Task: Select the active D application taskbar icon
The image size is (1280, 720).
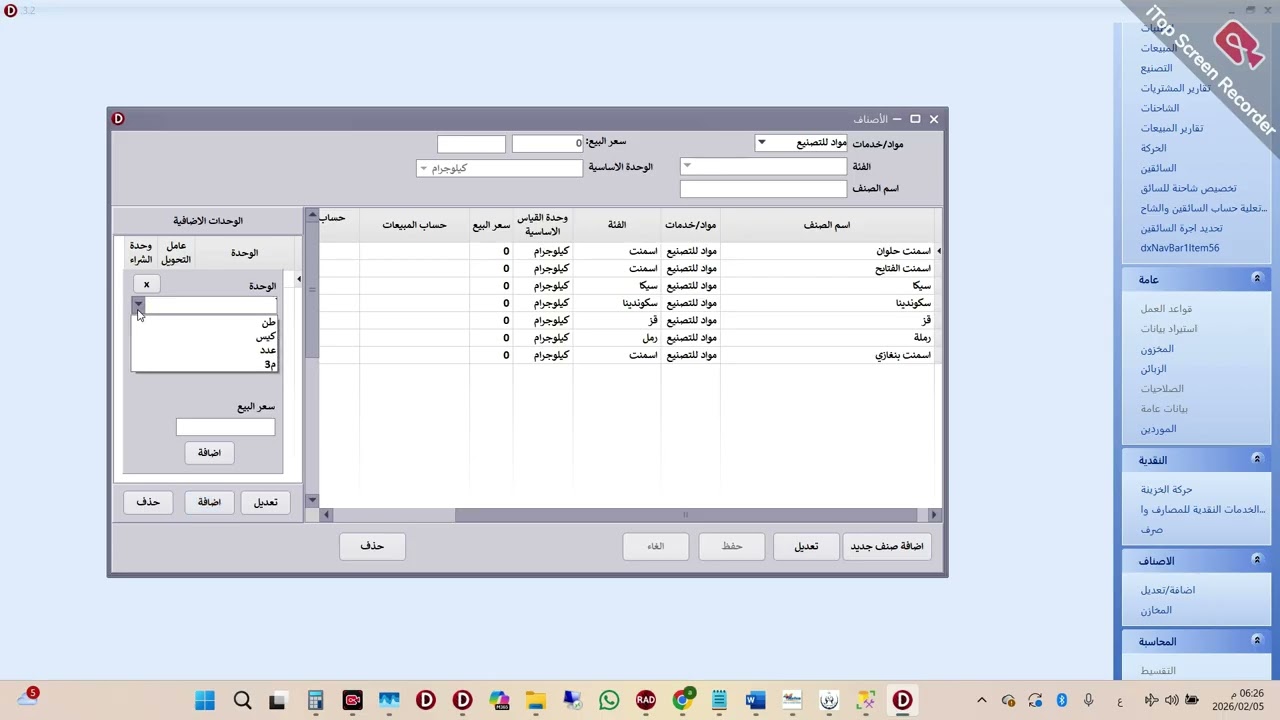Action: (902, 701)
